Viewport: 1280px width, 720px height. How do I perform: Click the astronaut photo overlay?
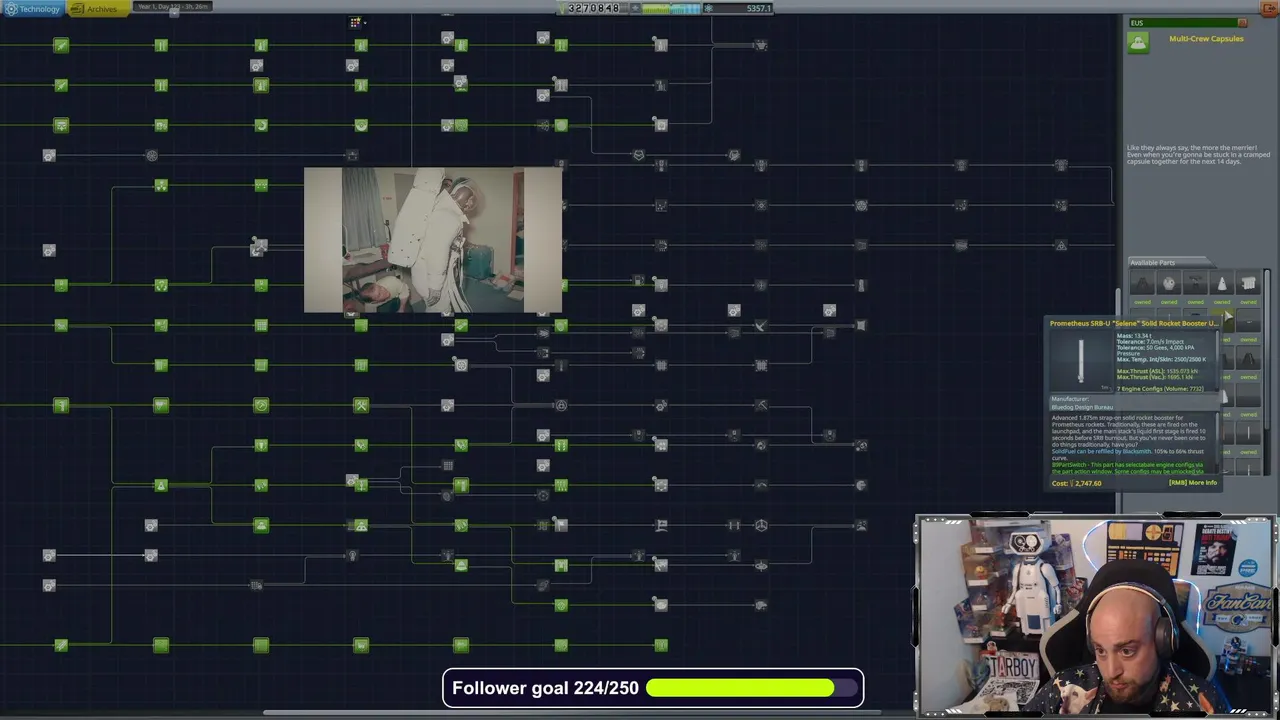point(433,240)
